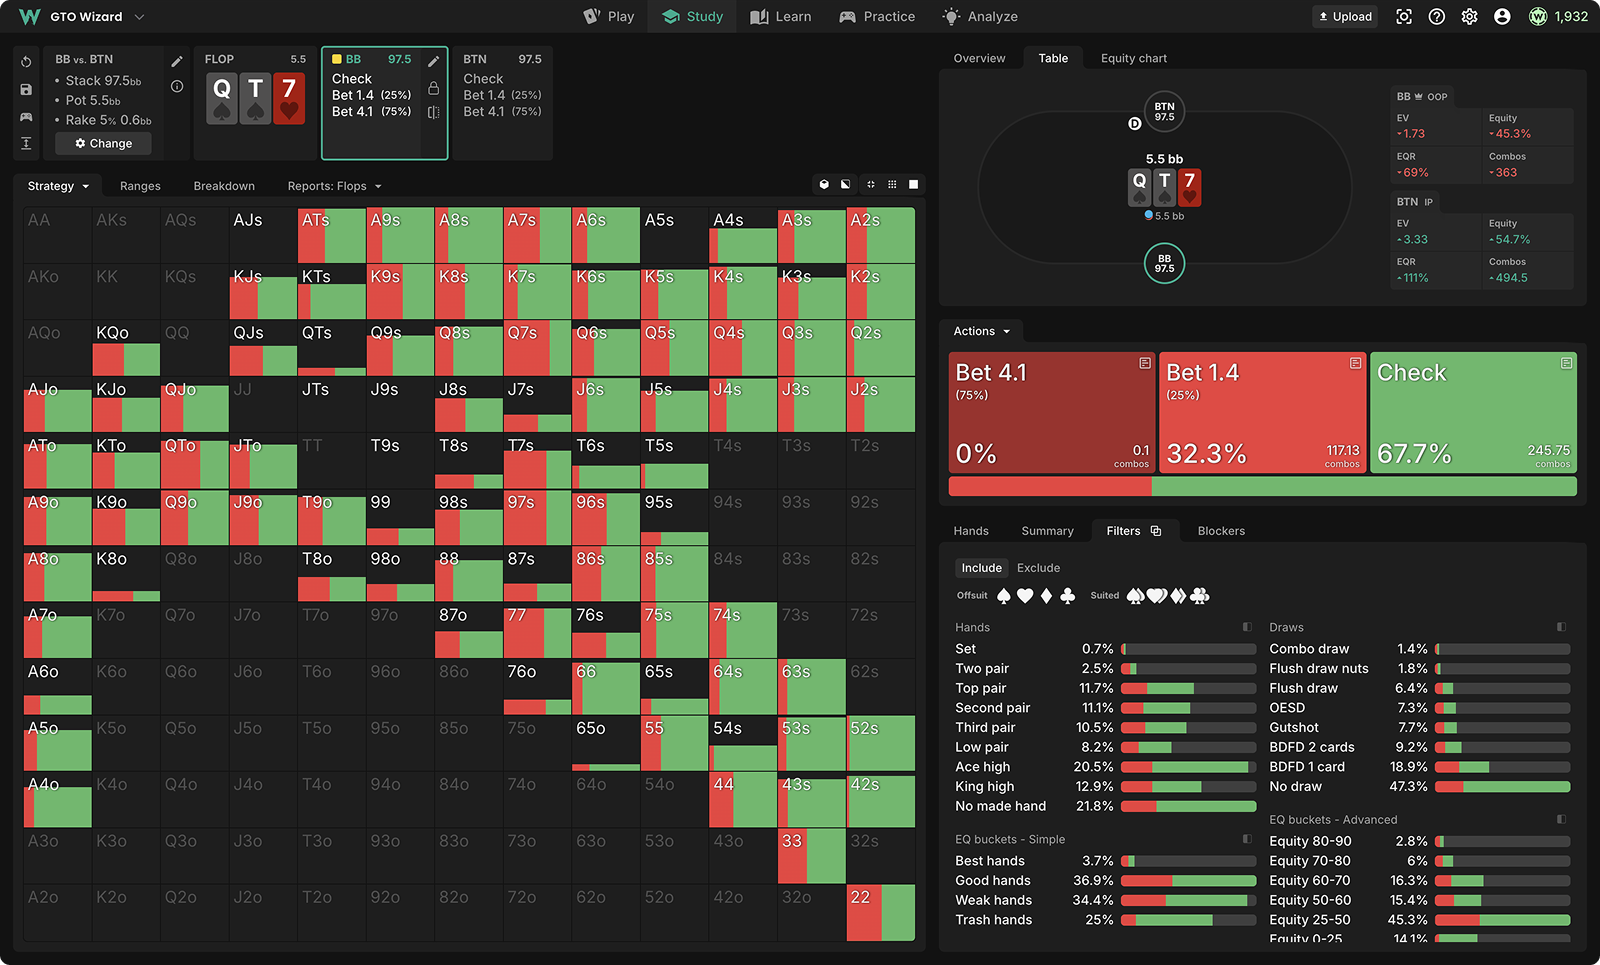Expand the Reports: Flops dropdown

pyautogui.click(x=334, y=186)
